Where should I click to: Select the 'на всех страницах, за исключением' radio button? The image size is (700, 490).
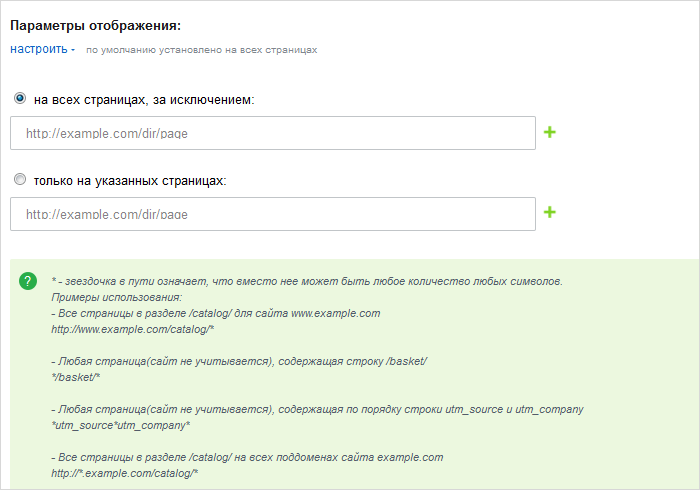point(20,98)
